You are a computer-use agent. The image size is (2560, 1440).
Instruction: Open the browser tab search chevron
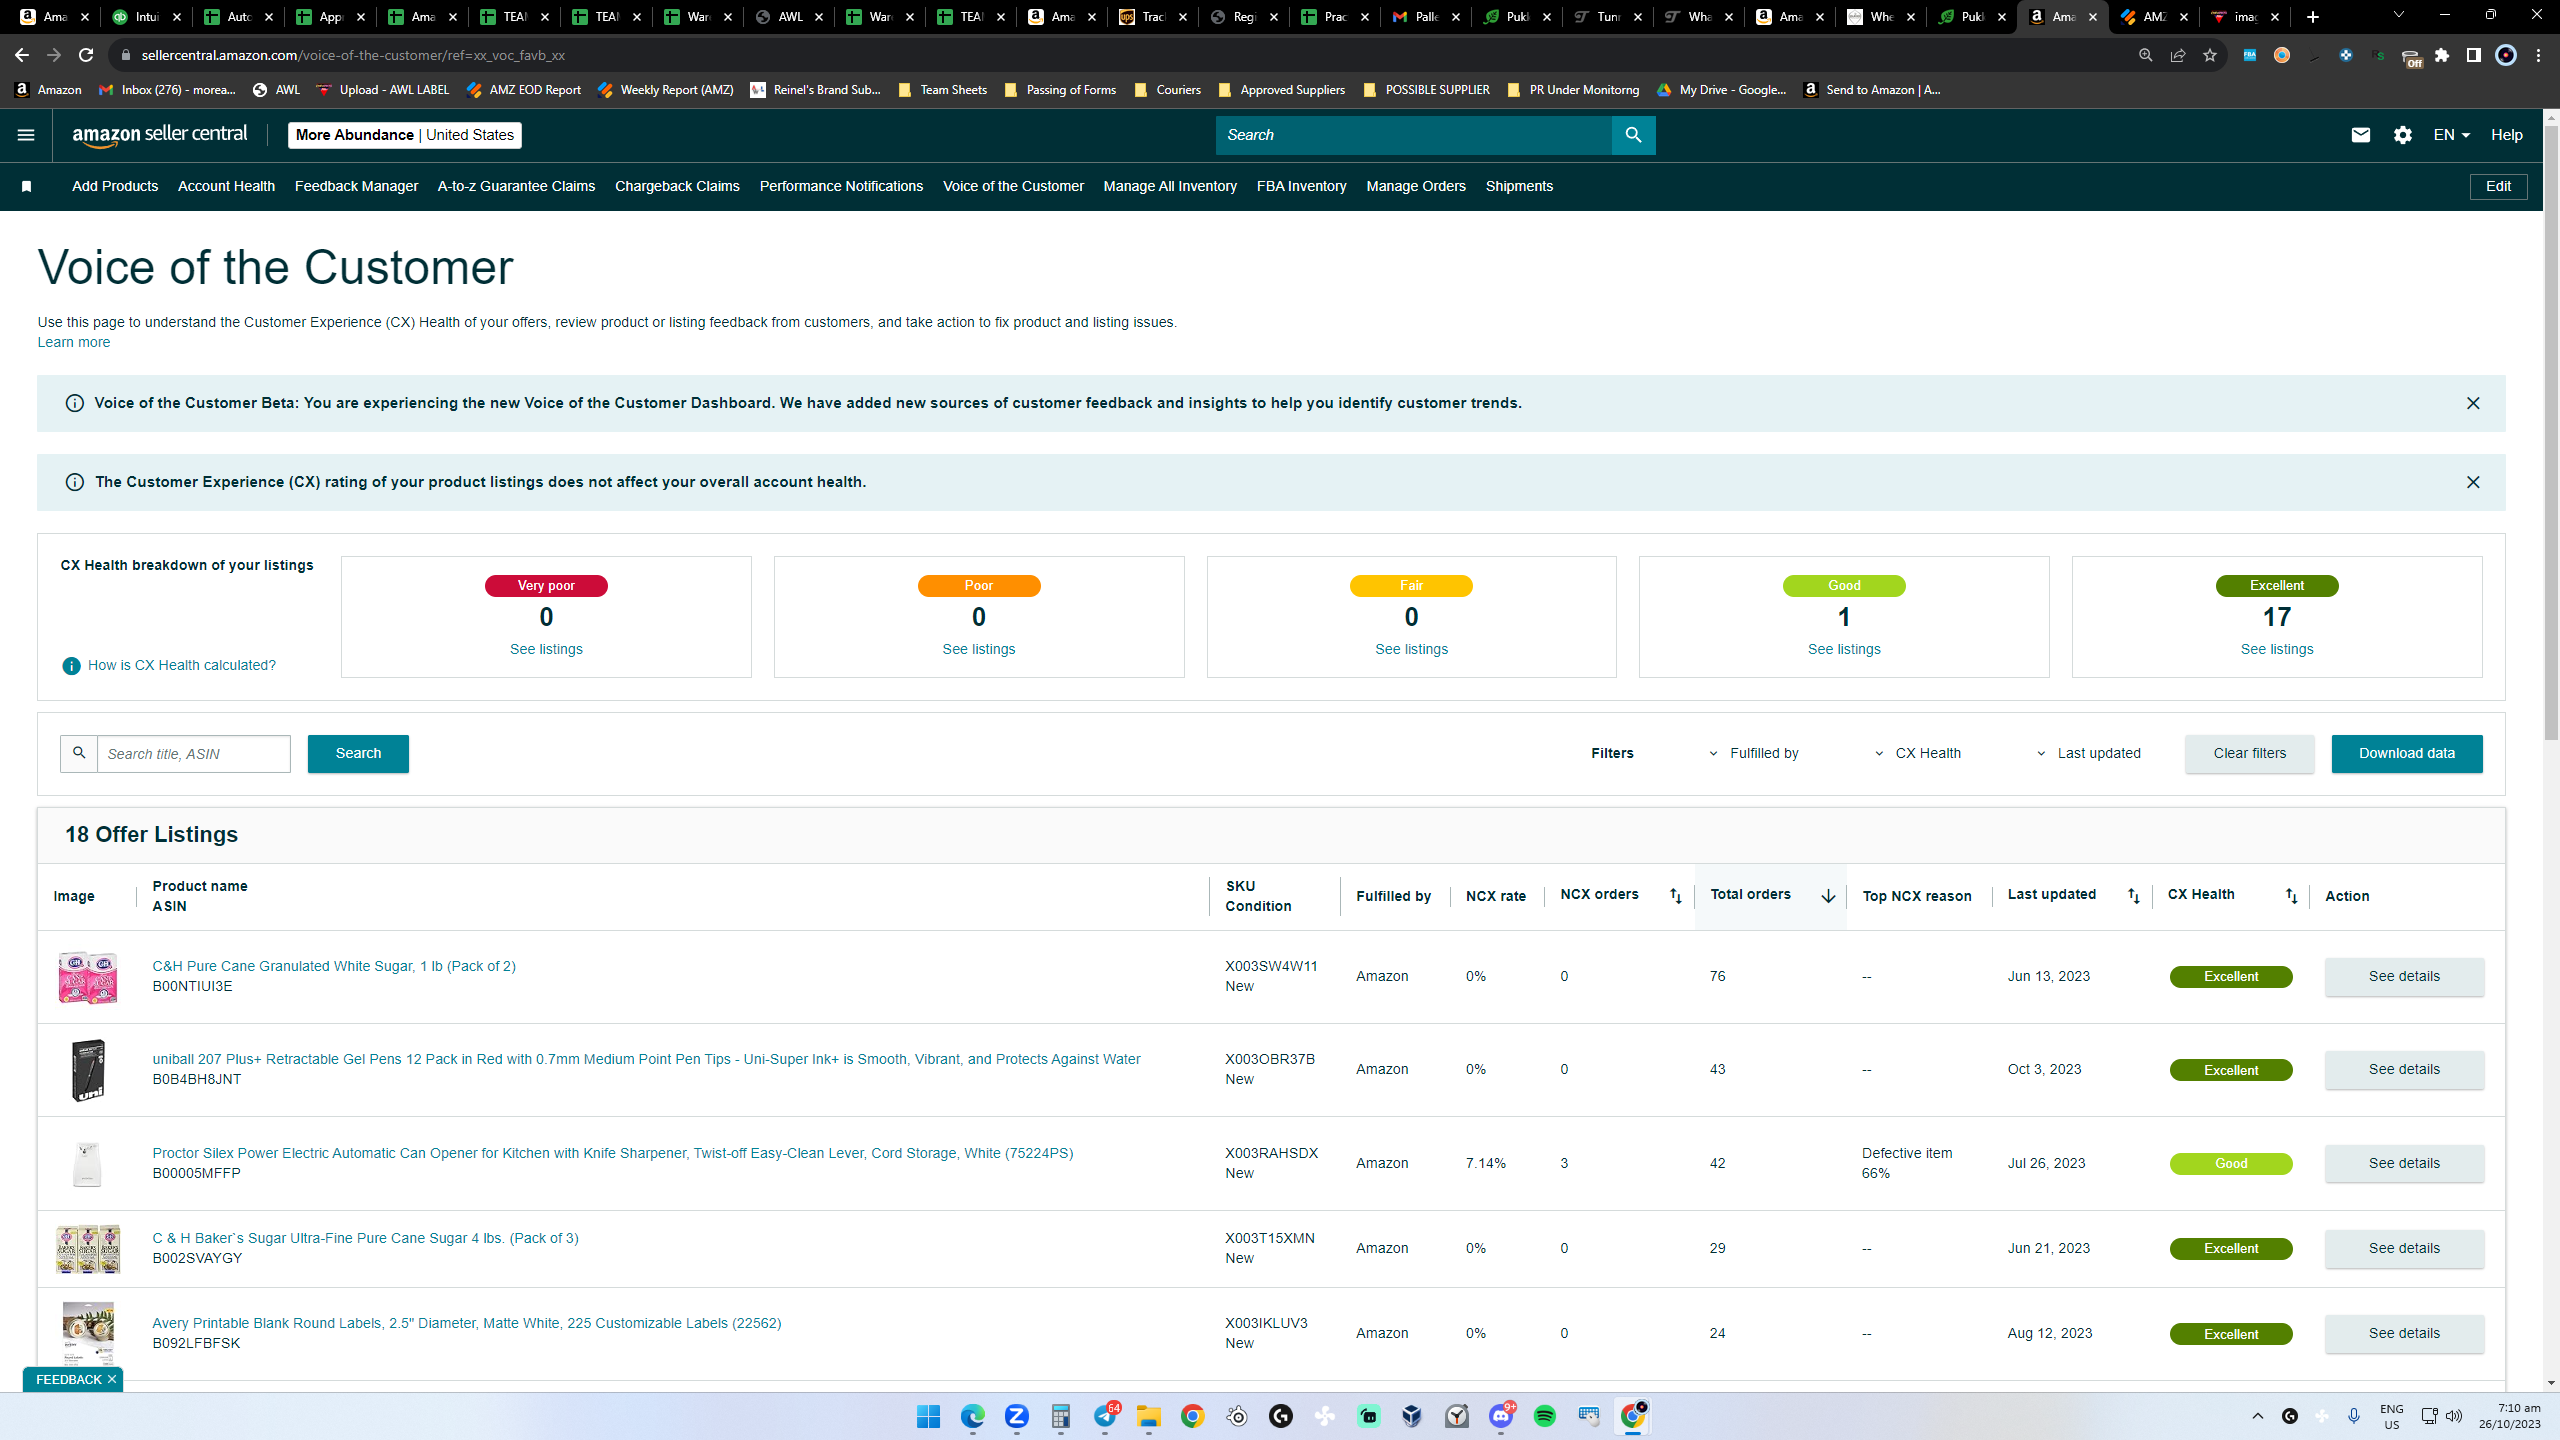tap(2398, 15)
